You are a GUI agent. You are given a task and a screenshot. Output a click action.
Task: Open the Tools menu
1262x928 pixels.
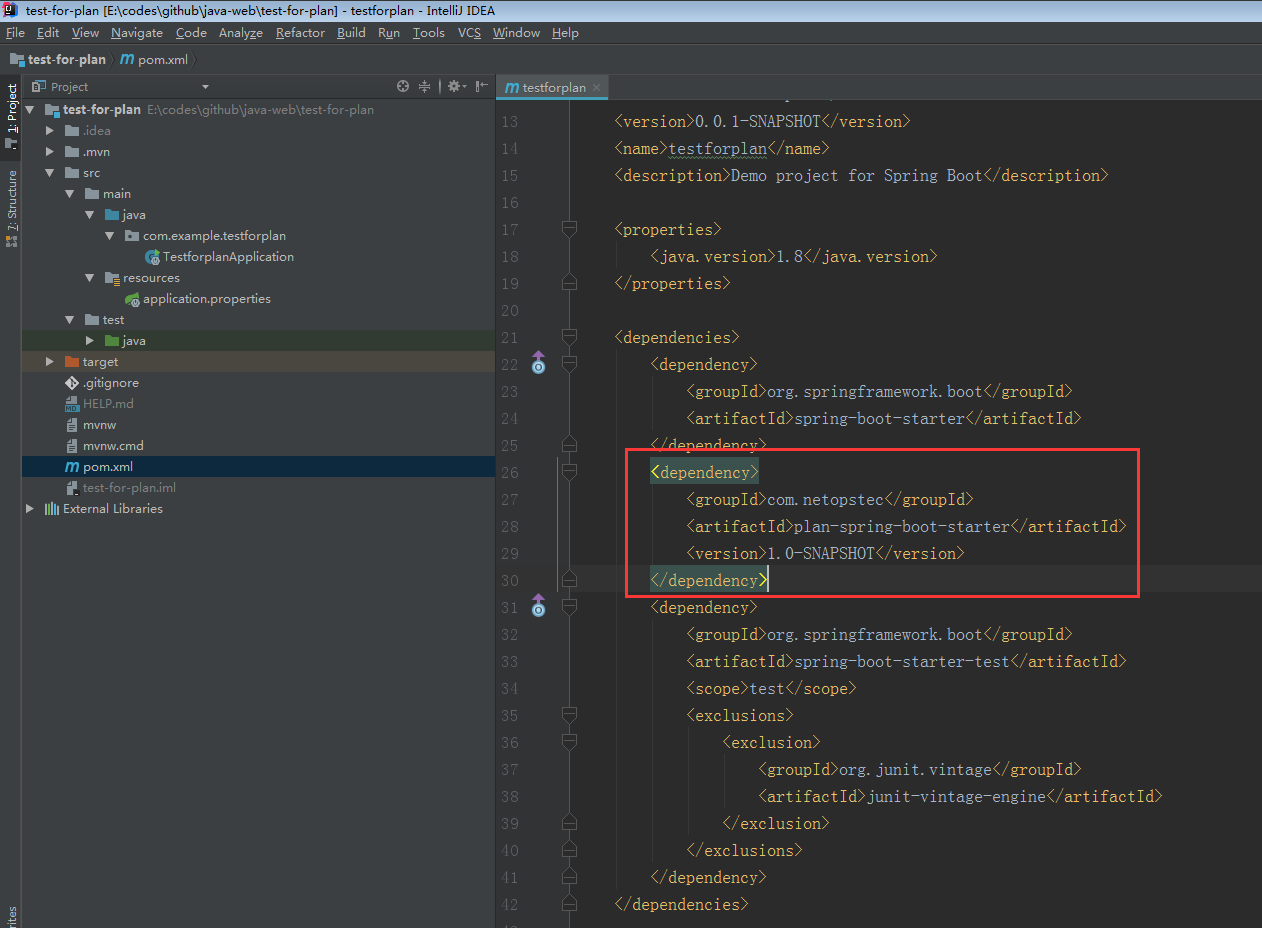pos(428,32)
